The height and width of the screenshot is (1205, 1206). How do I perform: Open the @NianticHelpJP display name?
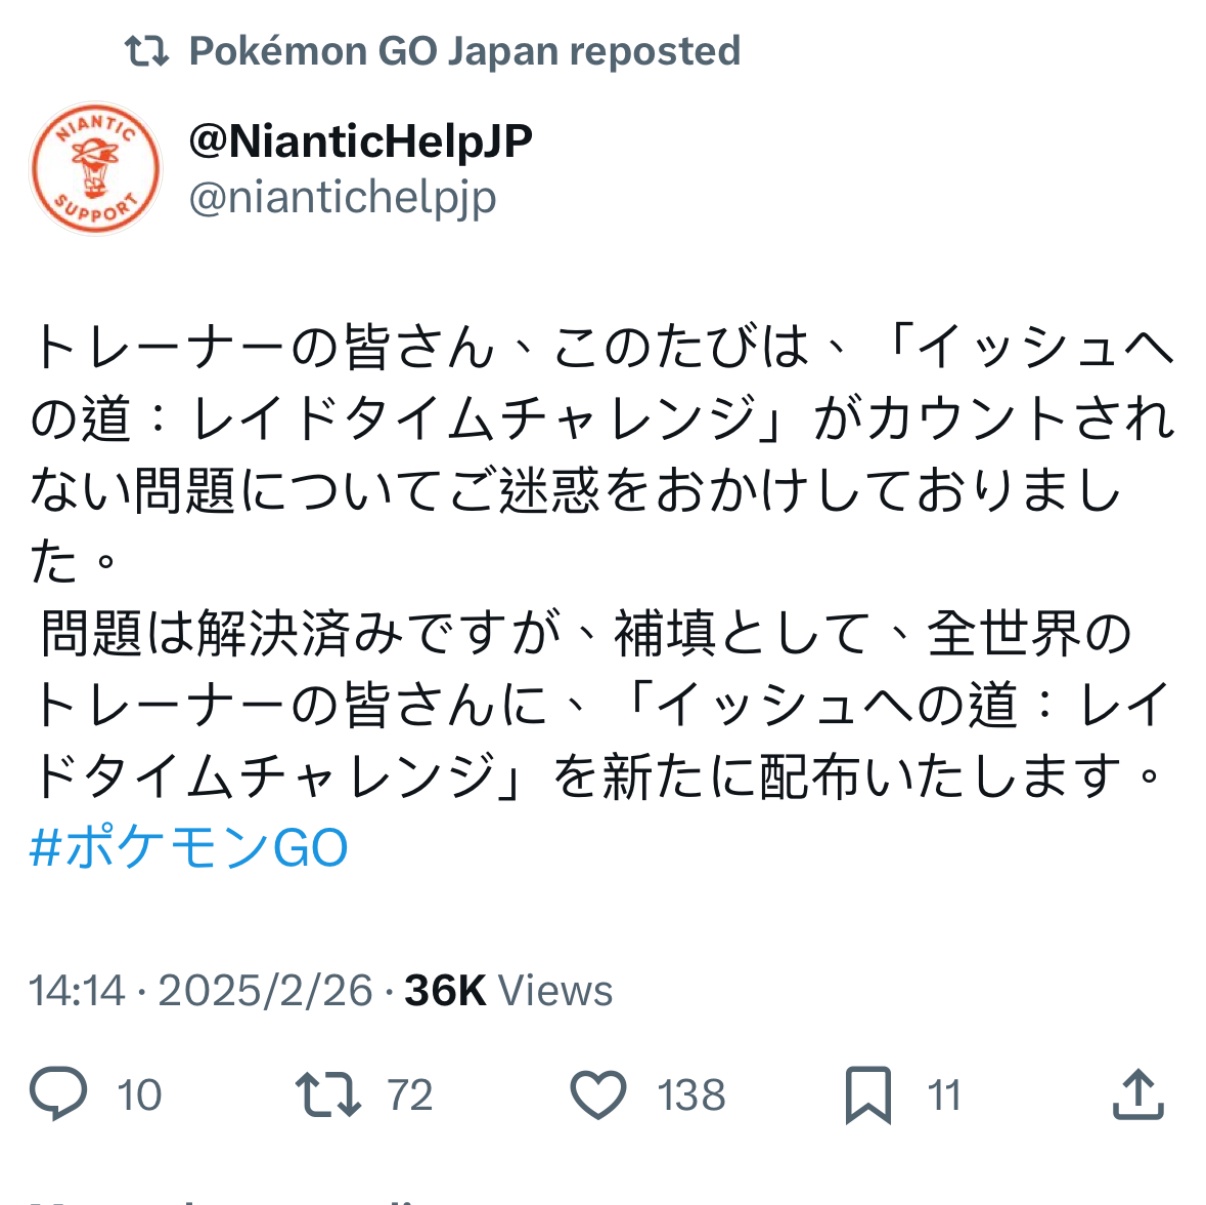pyautogui.click(x=360, y=141)
